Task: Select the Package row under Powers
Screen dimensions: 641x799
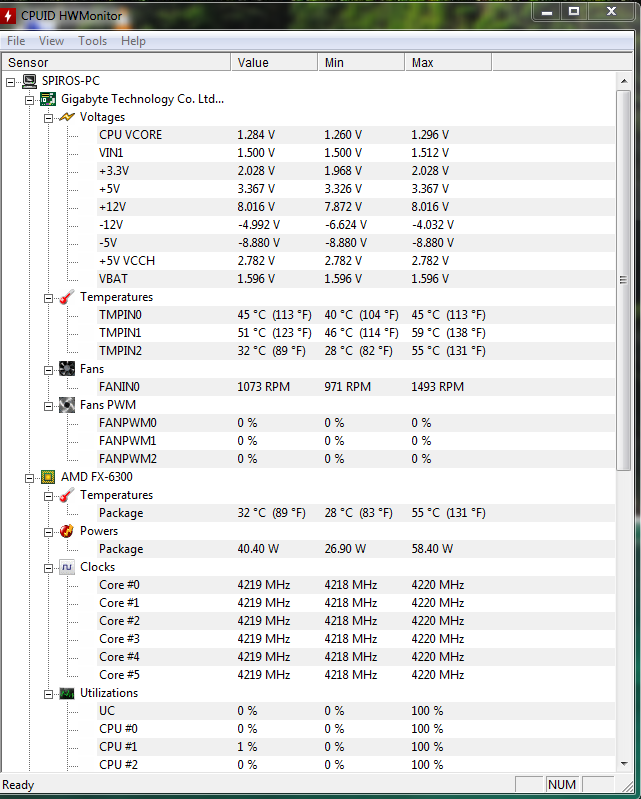Action: (356, 549)
